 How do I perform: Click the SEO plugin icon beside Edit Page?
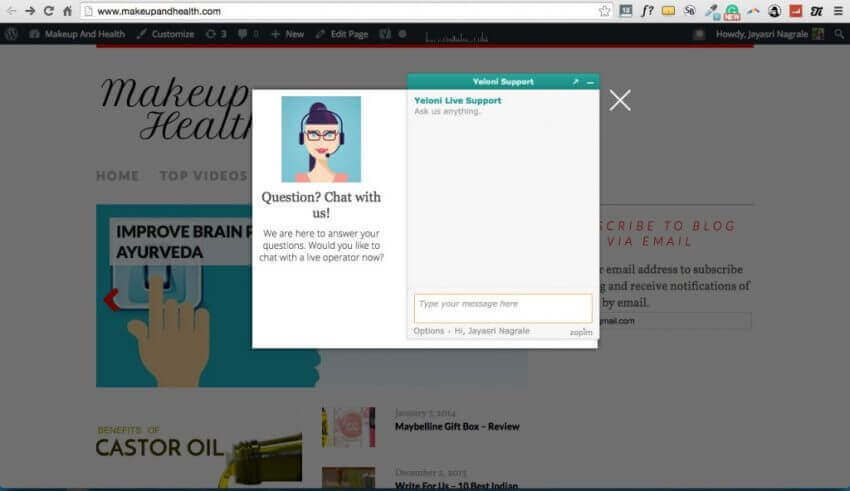click(x=385, y=34)
